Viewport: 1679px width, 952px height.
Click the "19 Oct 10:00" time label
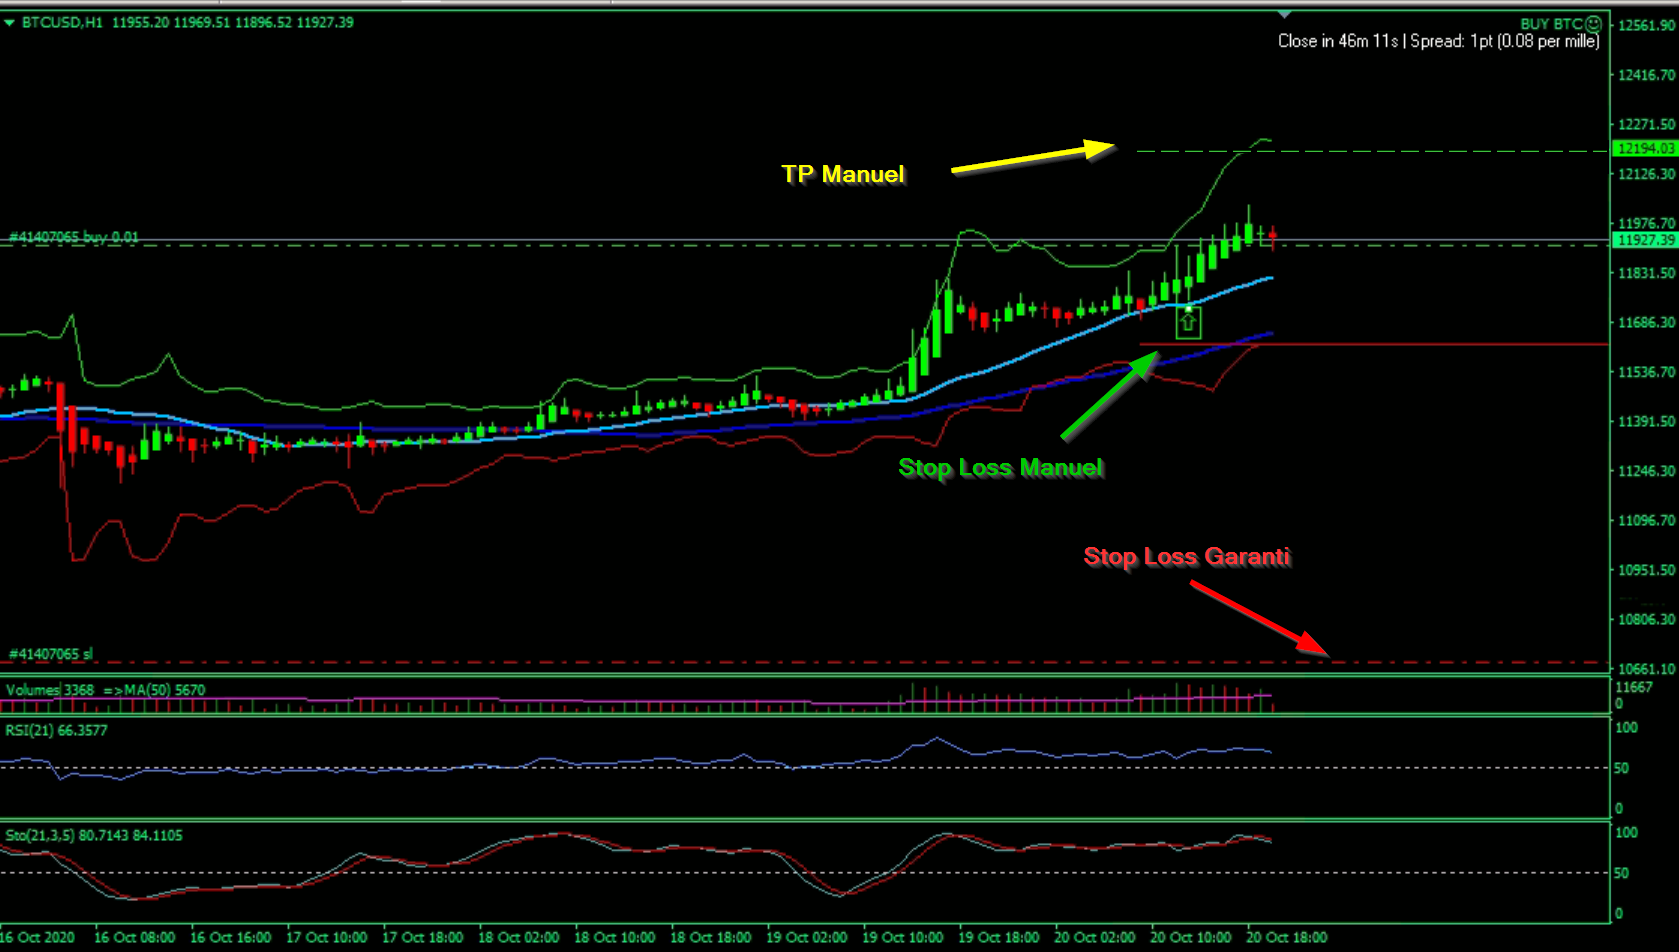(902, 938)
